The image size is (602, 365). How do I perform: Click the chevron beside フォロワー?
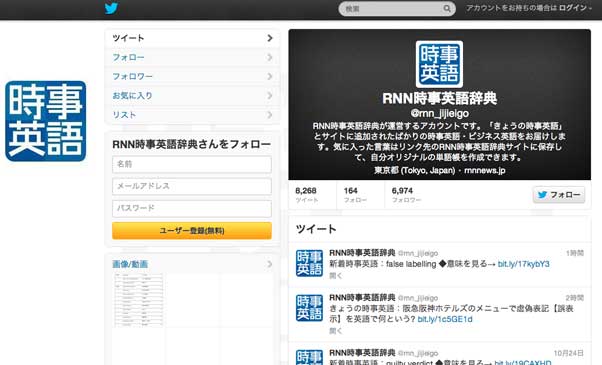pyautogui.click(x=270, y=76)
